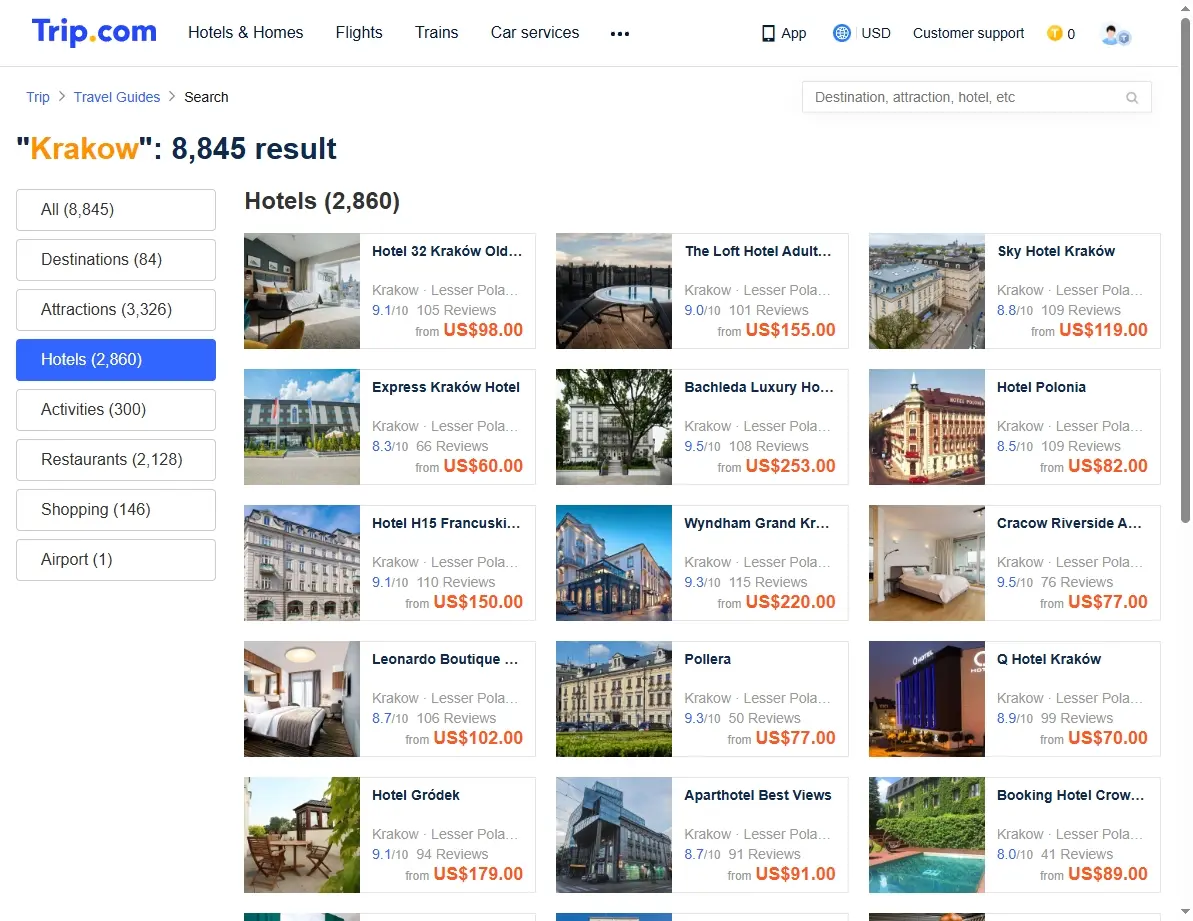Click Q Hotel Kraków title
The height and width of the screenshot is (921, 1193).
pos(1049,660)
